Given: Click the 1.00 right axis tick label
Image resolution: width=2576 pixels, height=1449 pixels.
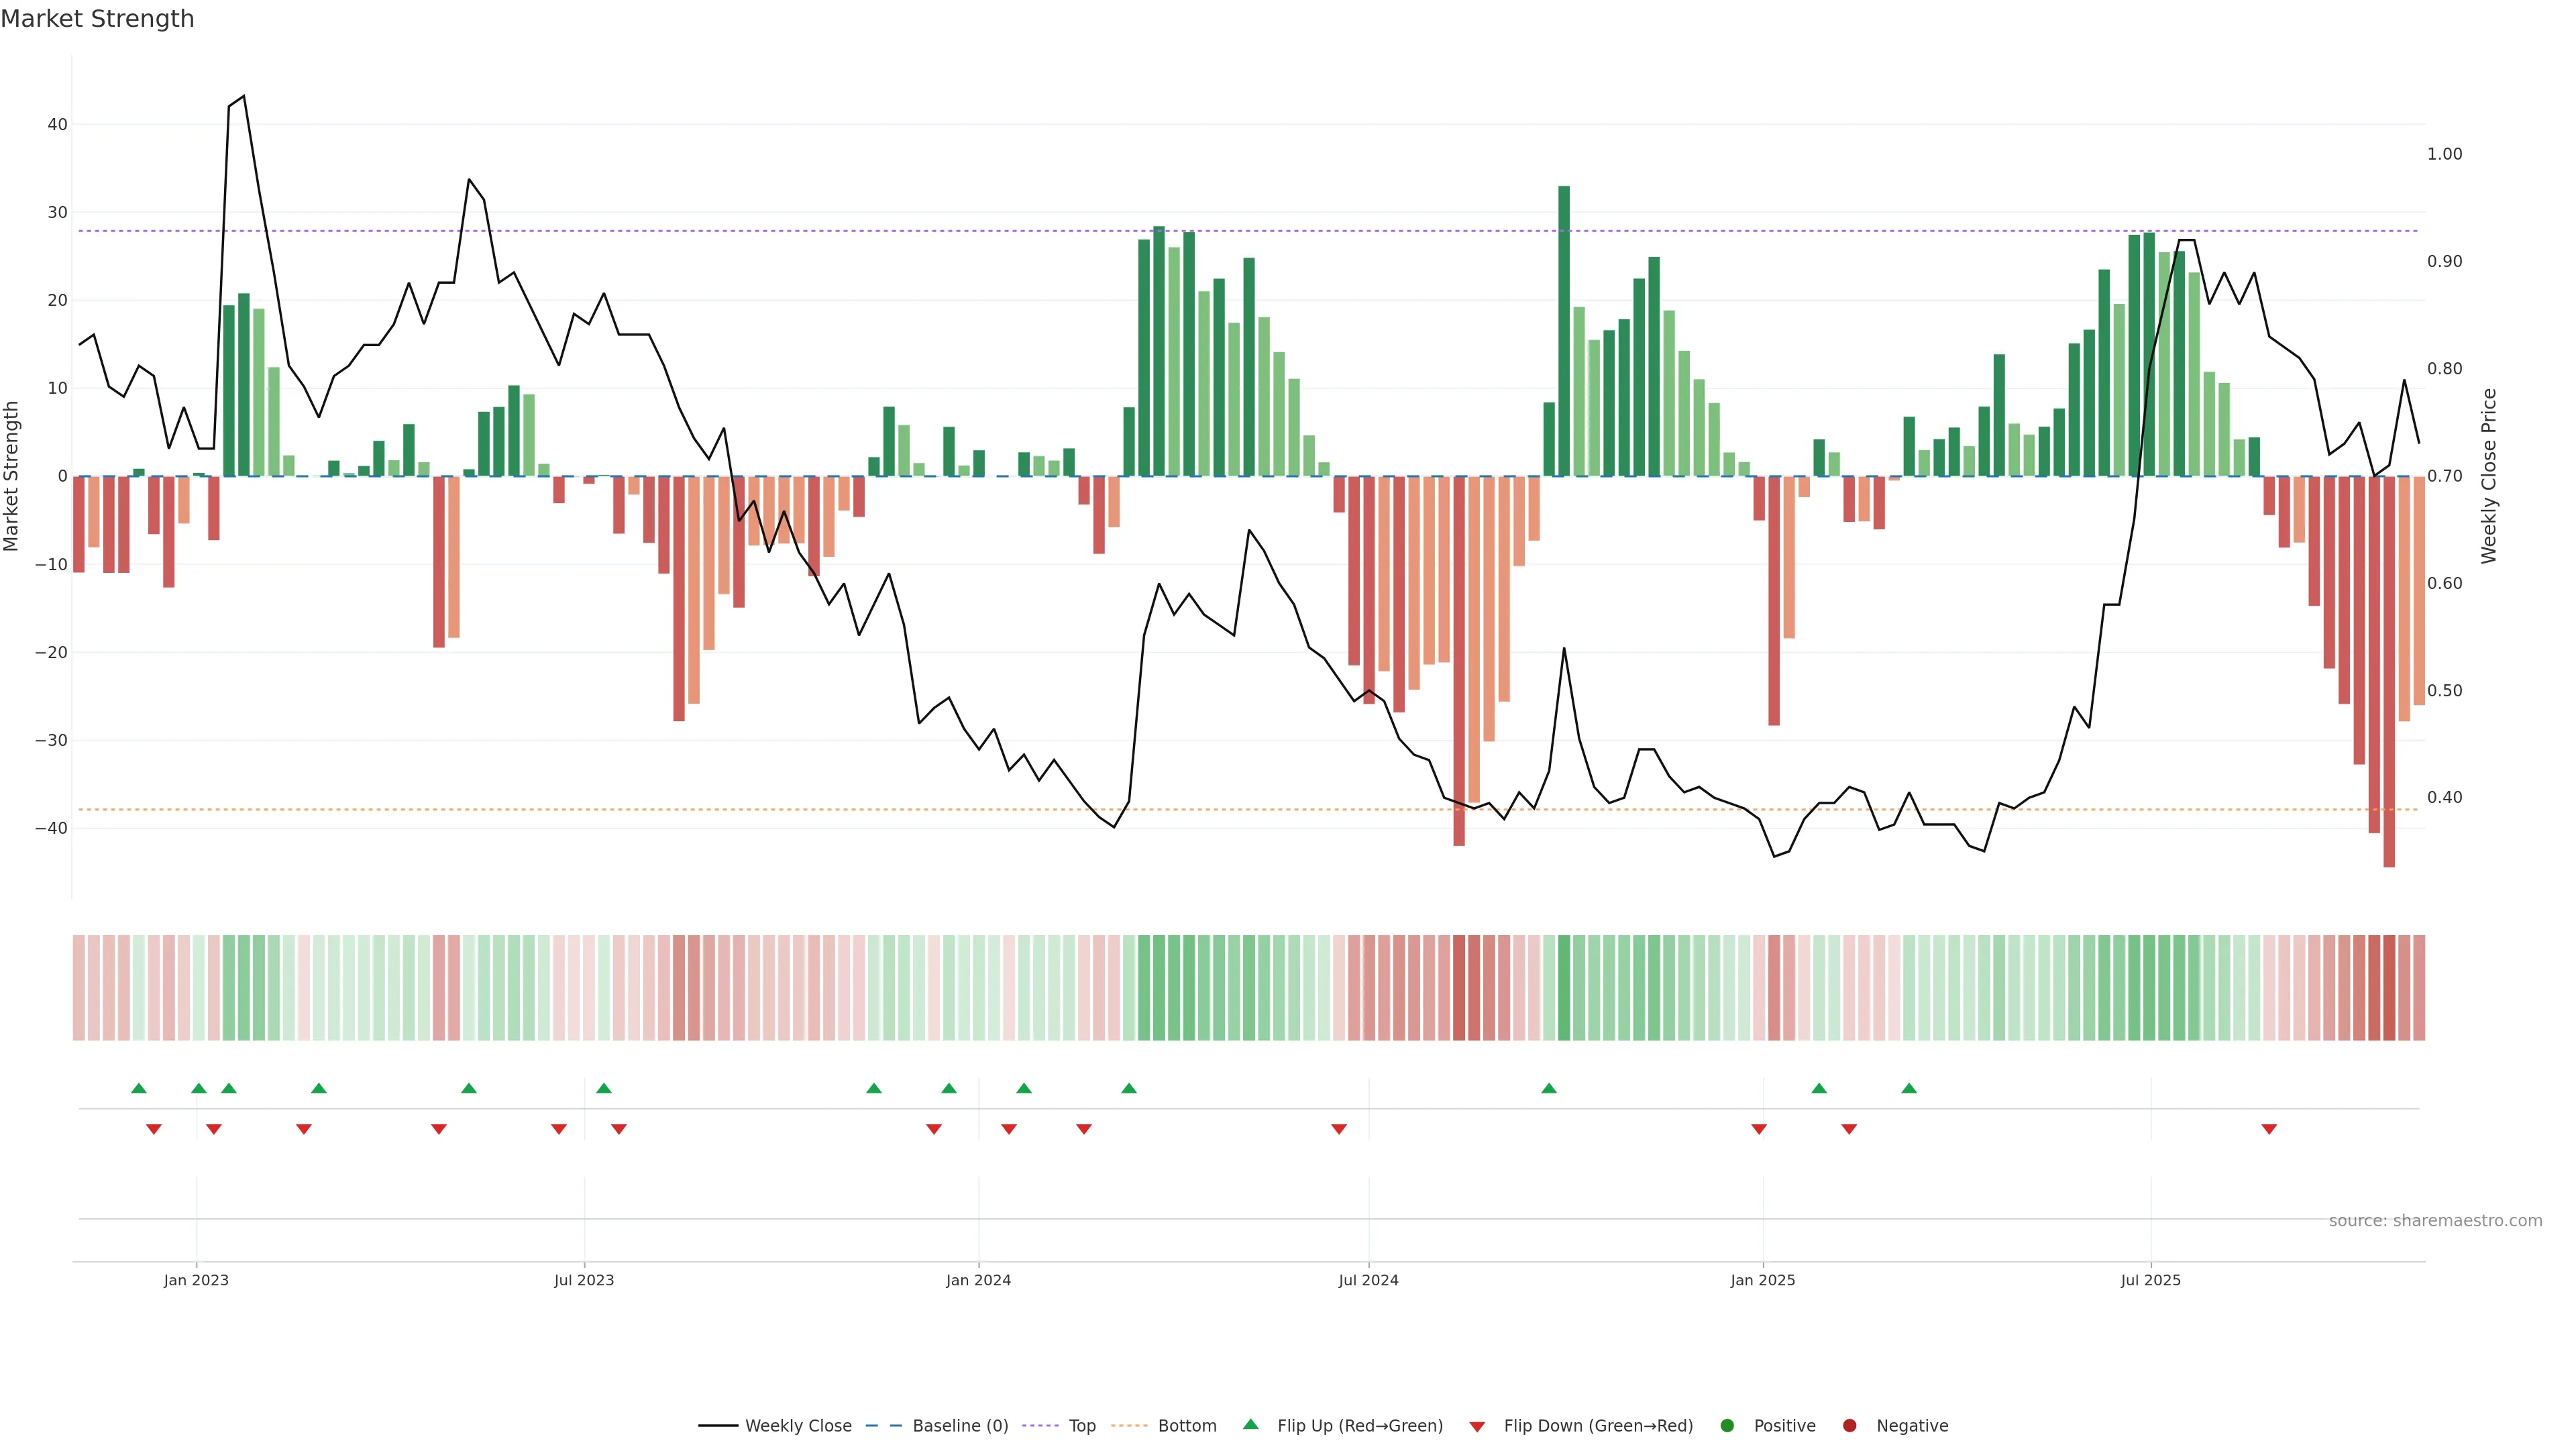Looking at the screenshot, I should click(2444, 154).
